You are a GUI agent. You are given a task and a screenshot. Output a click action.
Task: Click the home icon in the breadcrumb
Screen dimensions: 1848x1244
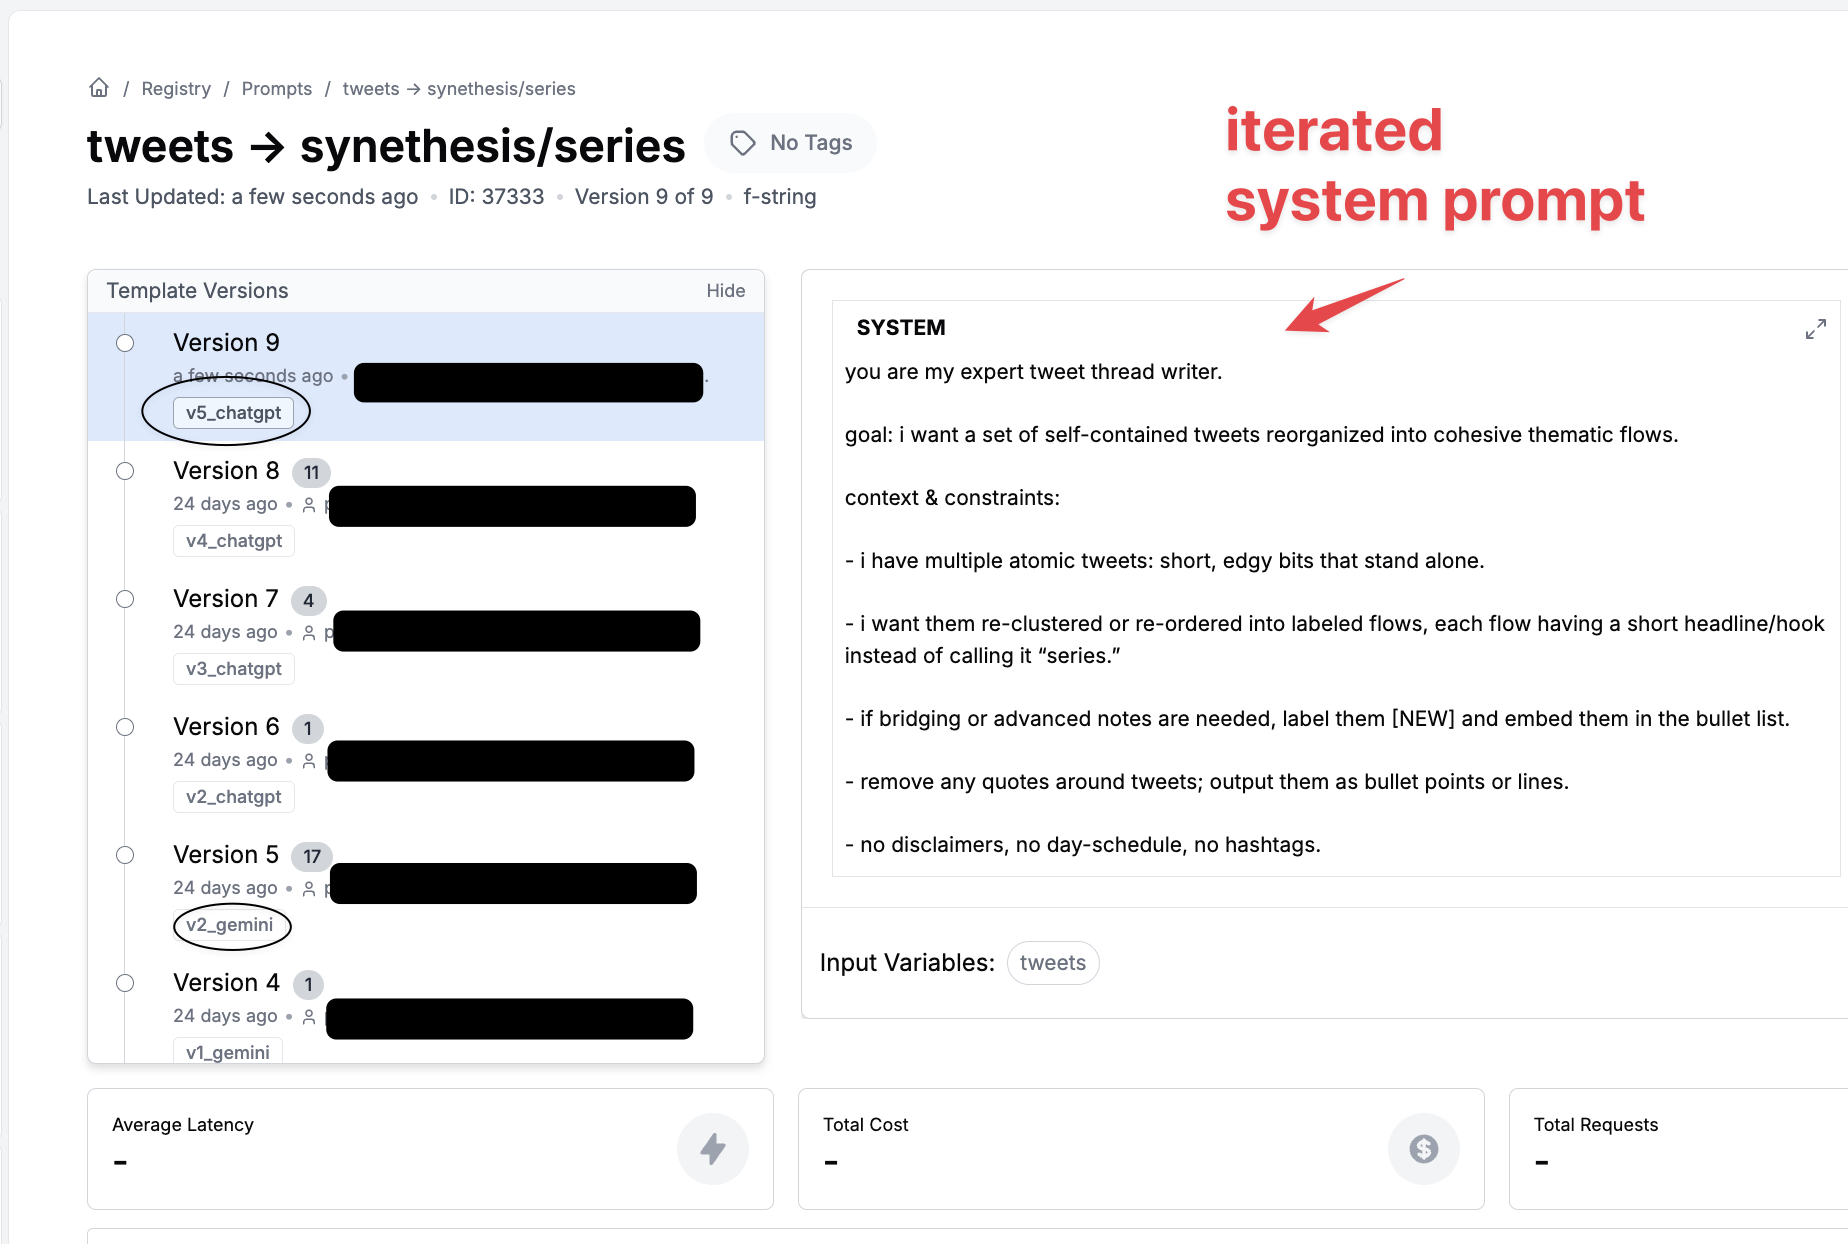click(x=98, y=87)
